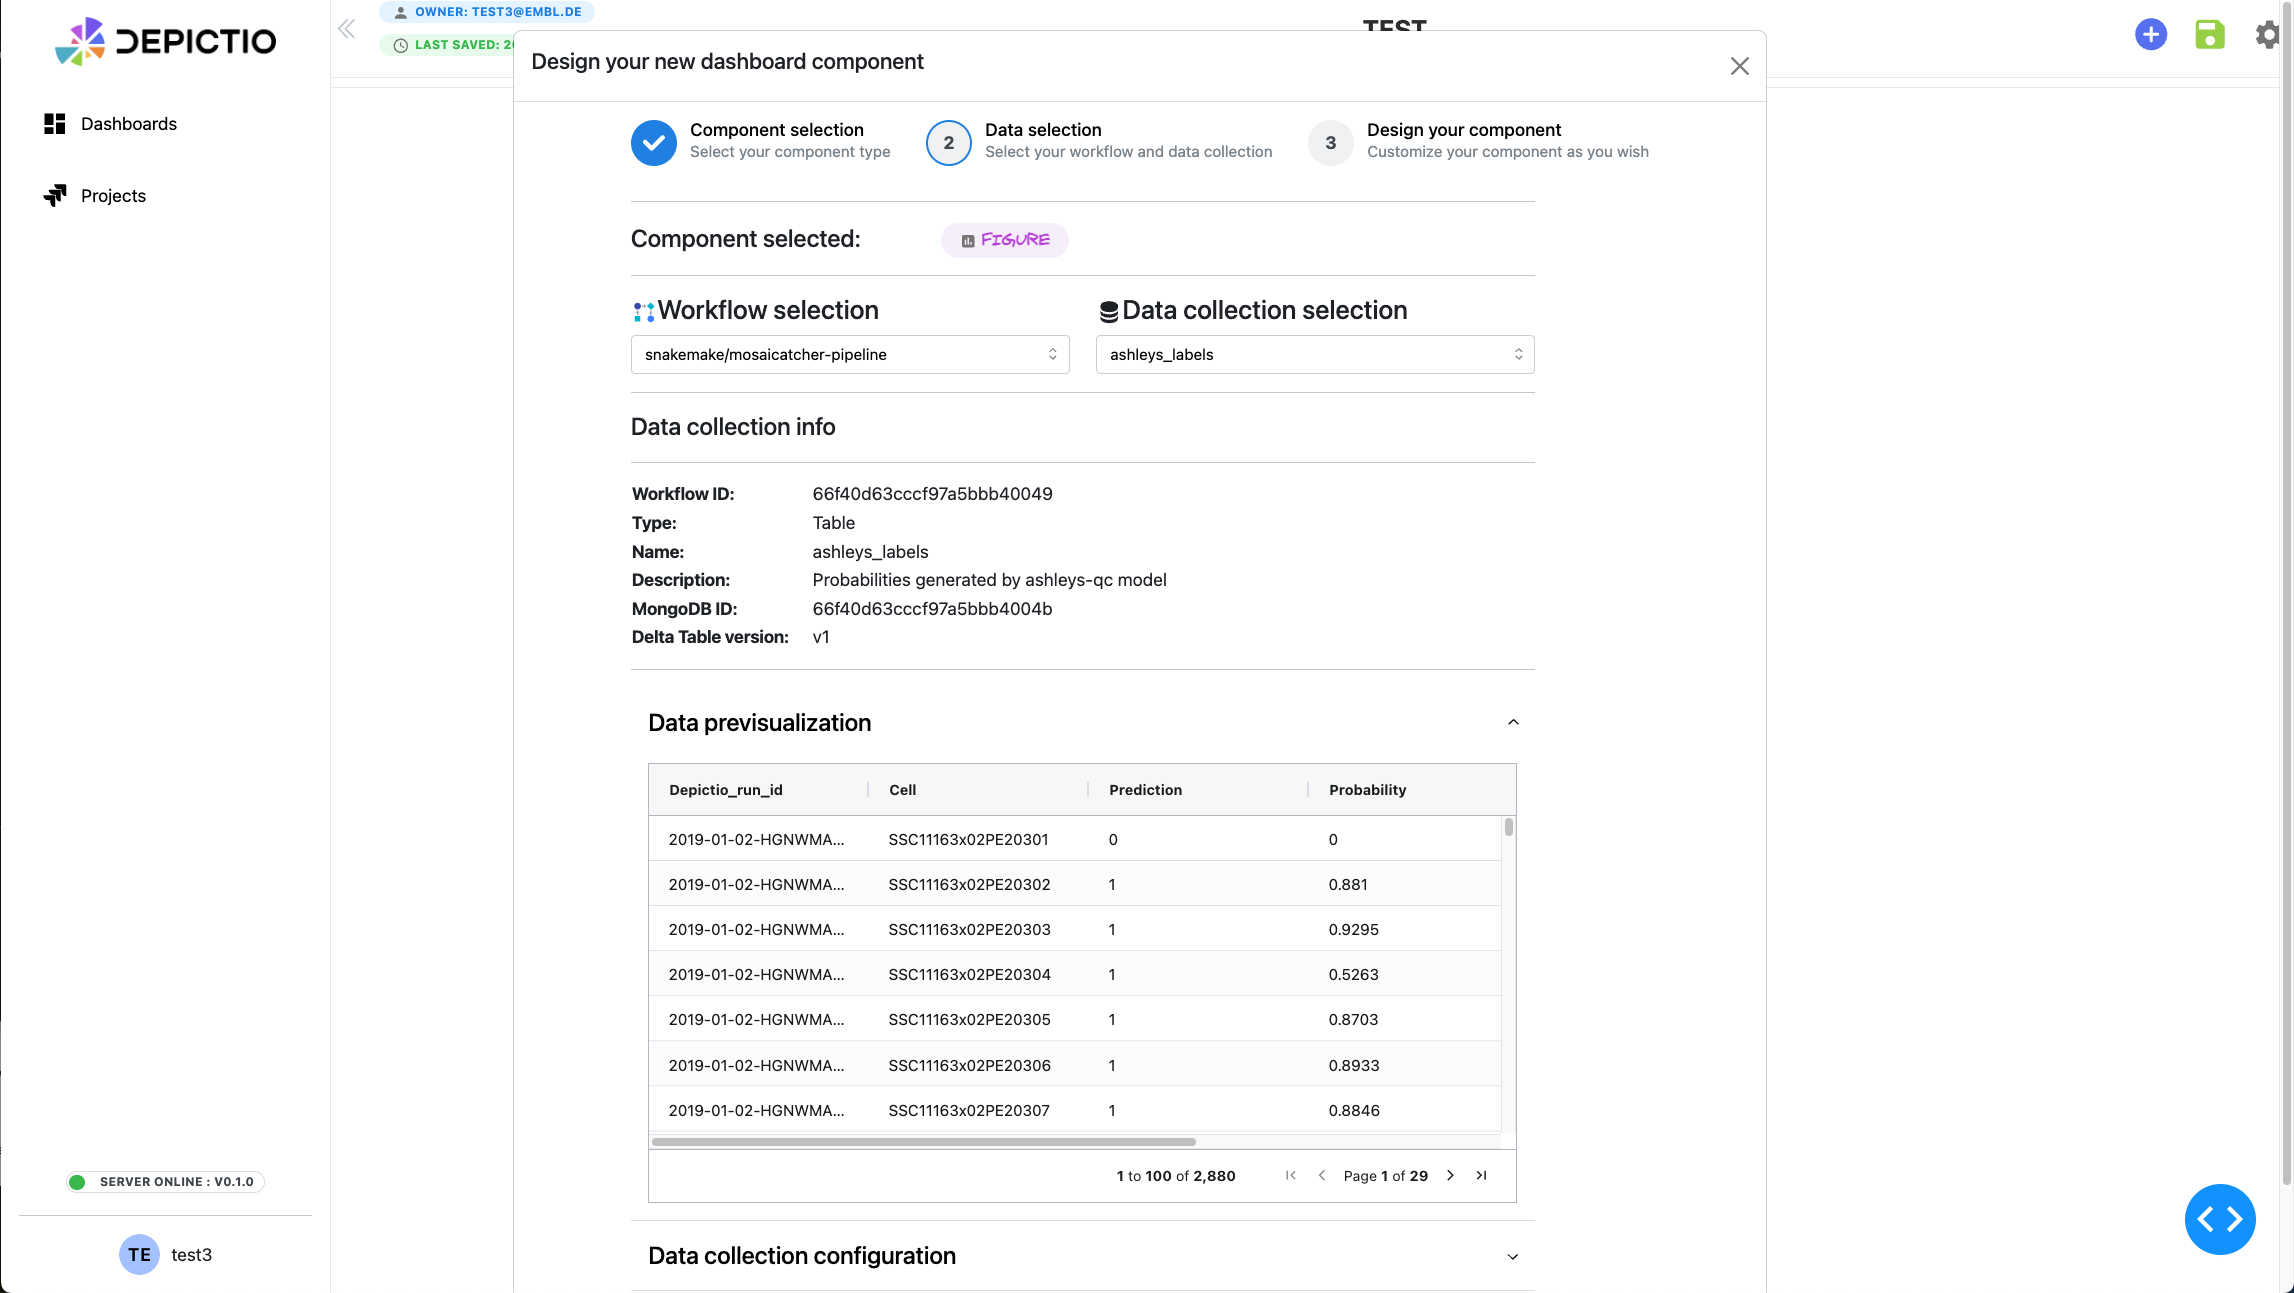Click cell SSC11163x02PE20307

tap(970, 1111)
